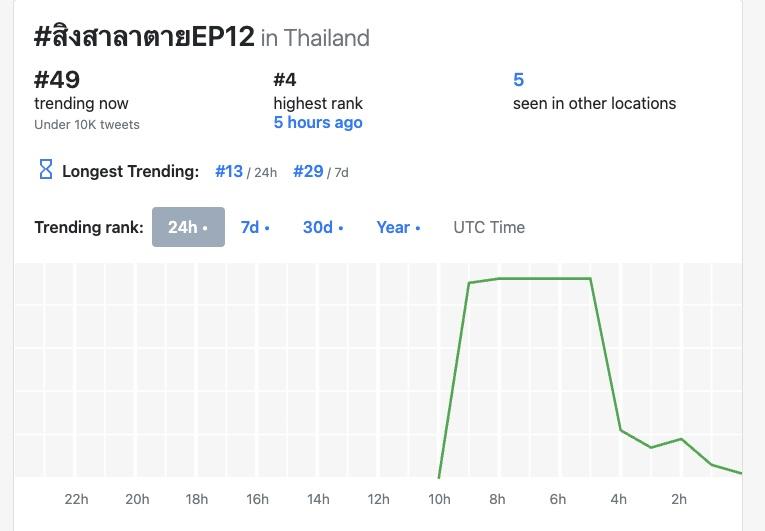Click the 4h mark on the chart axis

click(619, 499)
